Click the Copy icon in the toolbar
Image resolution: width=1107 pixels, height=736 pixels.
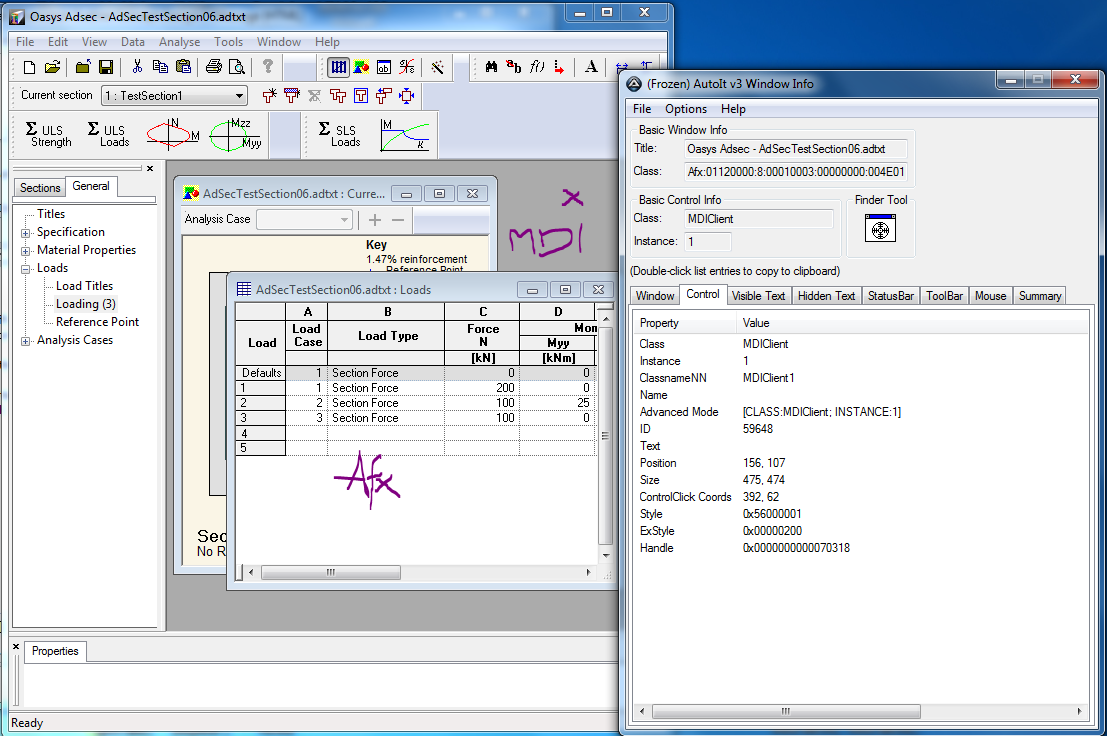pos(160,67)
